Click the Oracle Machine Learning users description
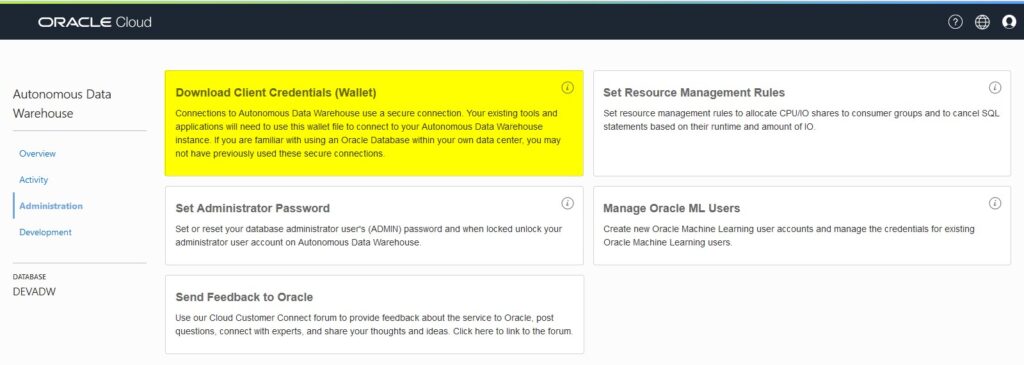1024x365 pixels. pos(789,236)
